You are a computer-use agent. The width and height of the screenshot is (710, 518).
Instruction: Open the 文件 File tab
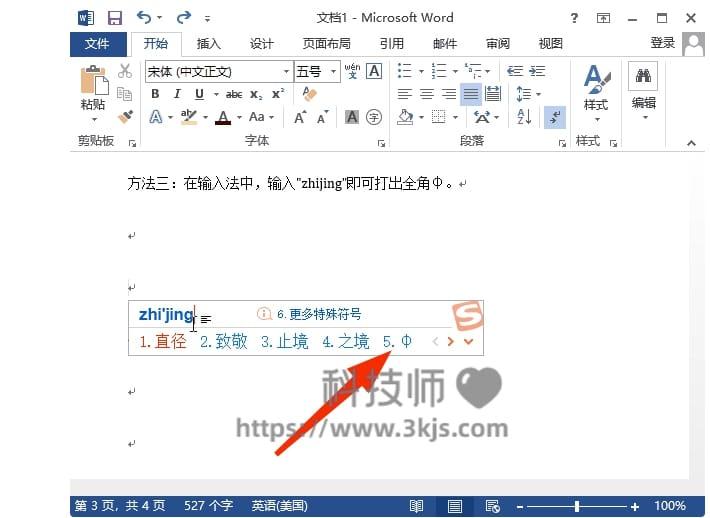coord(98,44)
